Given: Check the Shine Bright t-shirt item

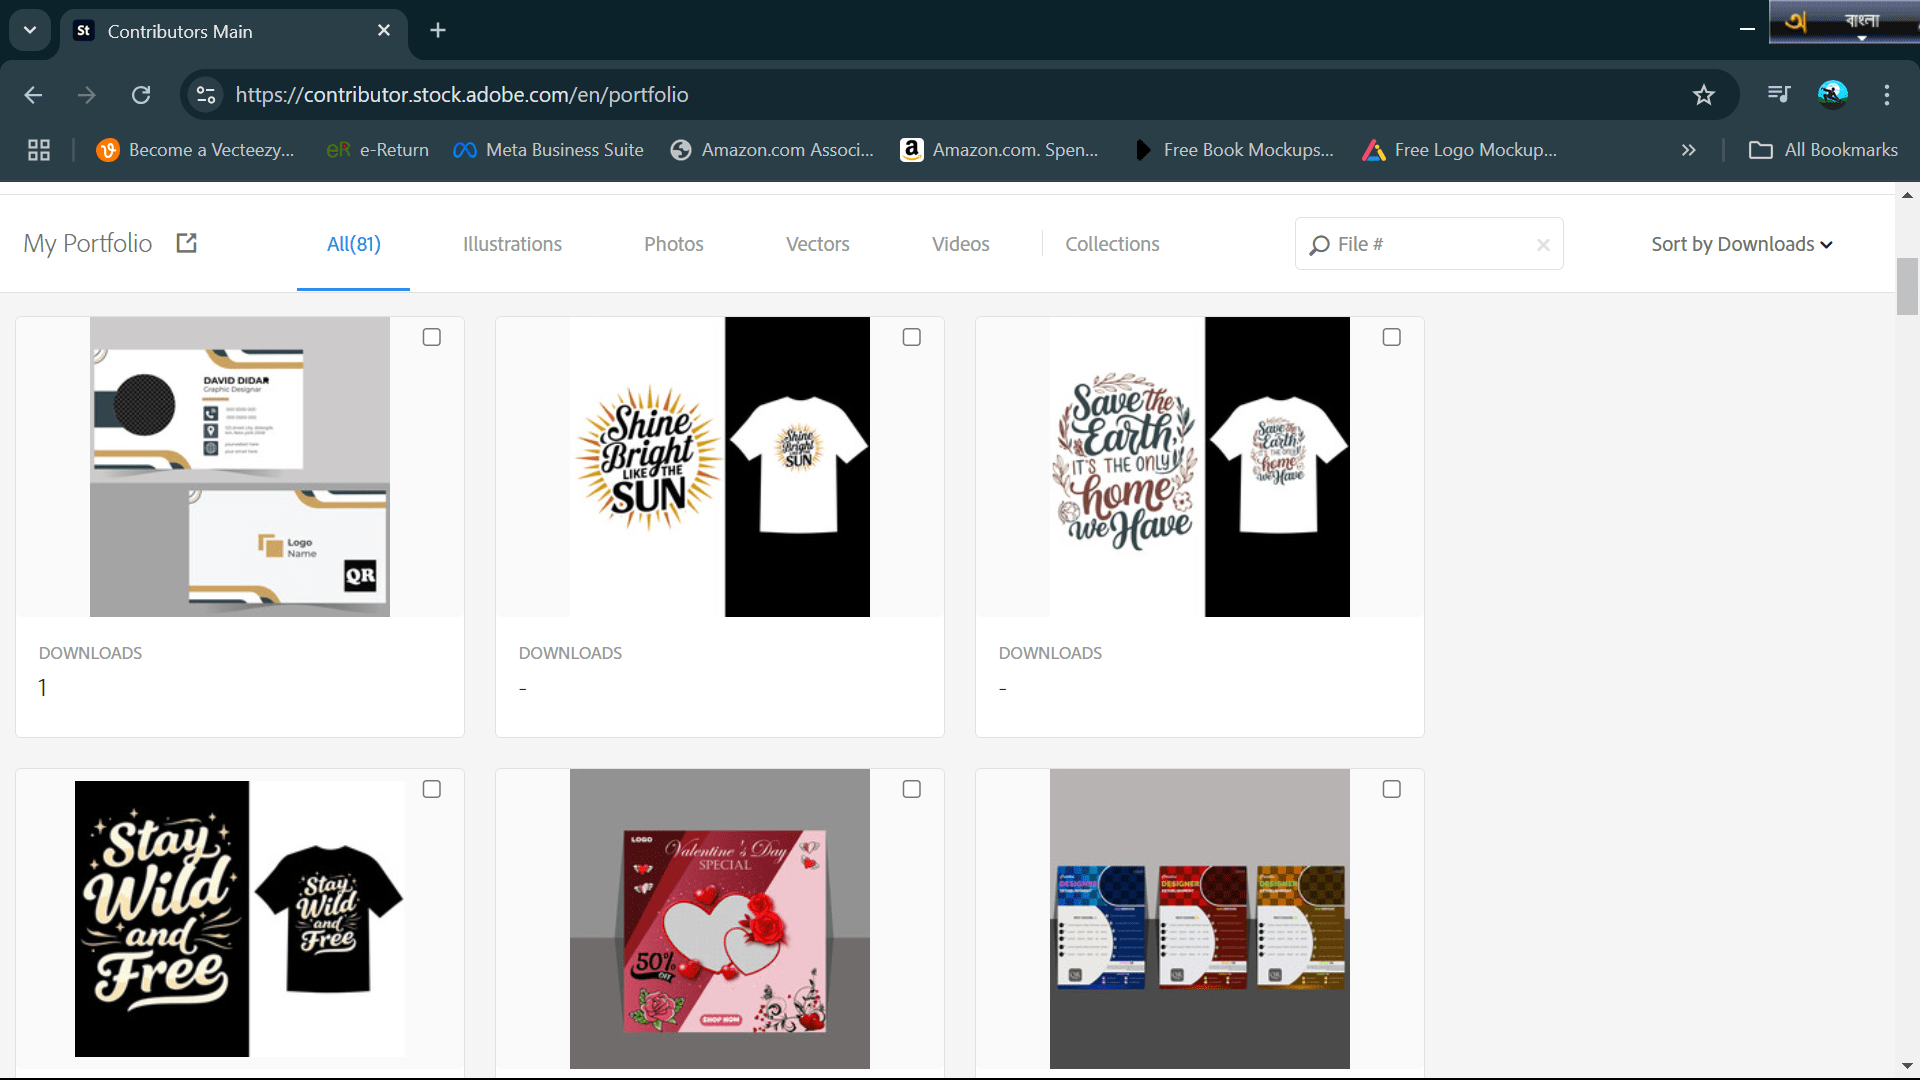Looking at the screenshot, I should (912, 337).
